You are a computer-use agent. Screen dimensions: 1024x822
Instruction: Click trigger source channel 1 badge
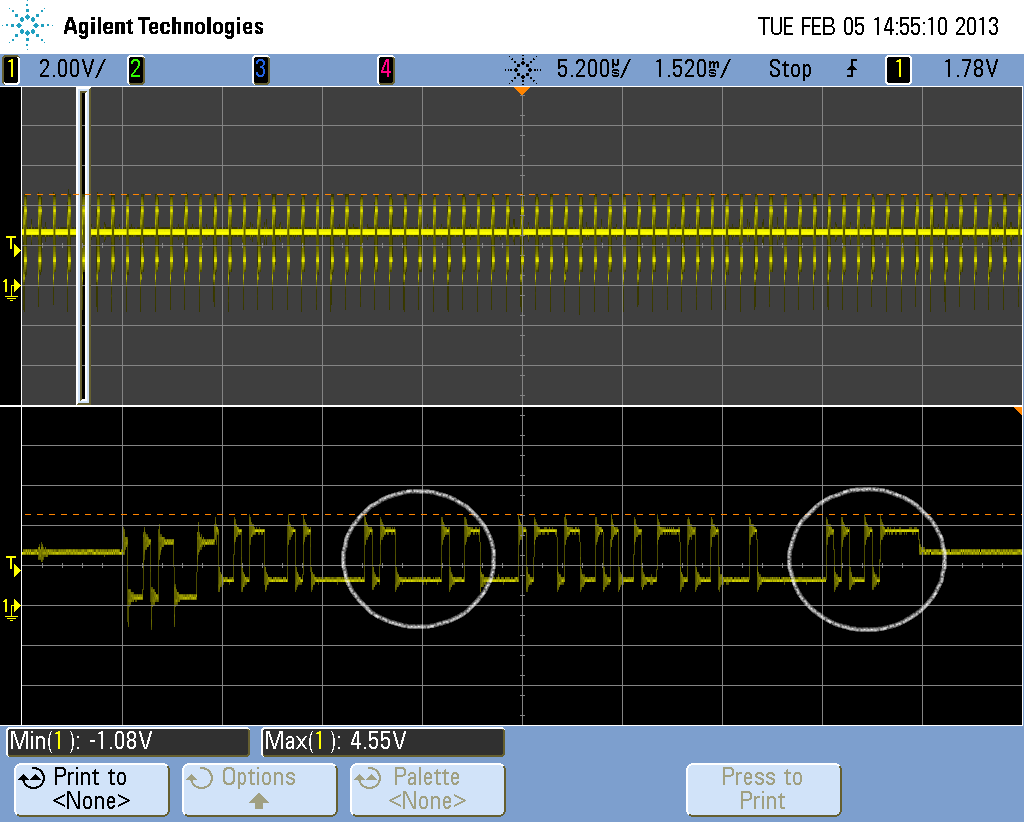coord(898,70)
